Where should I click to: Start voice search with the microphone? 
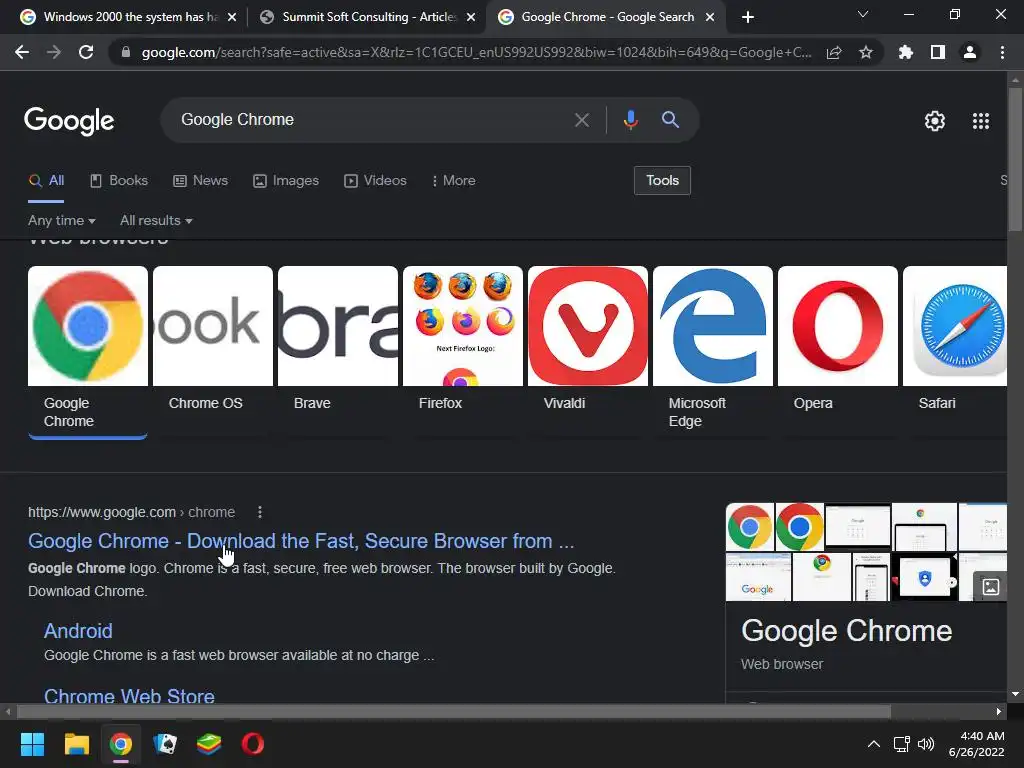630,120
